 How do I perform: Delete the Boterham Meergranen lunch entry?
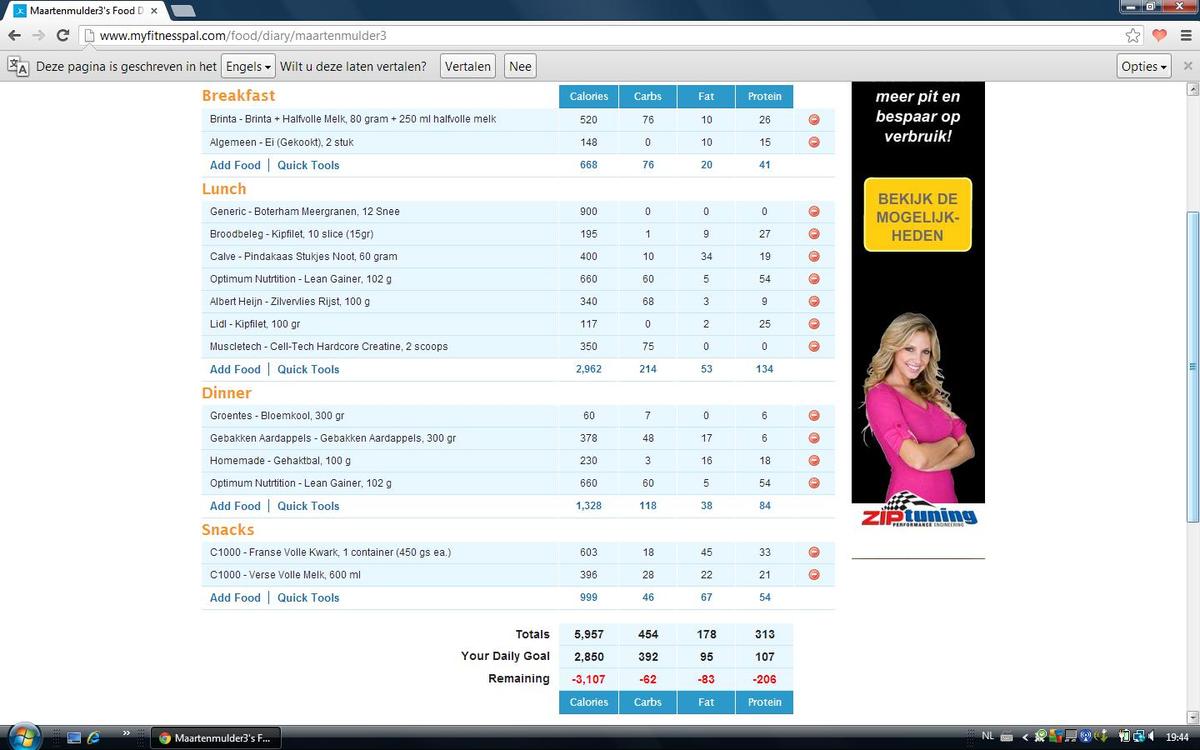pos(814,212)
